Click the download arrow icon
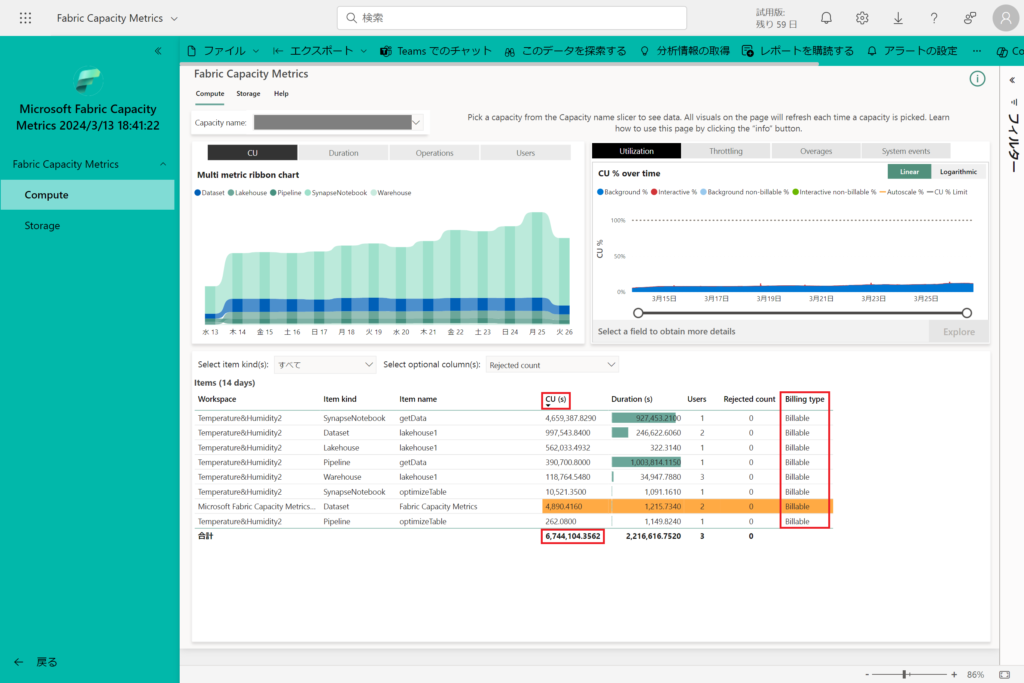The image size is (1024, 683). click(898, 18)
